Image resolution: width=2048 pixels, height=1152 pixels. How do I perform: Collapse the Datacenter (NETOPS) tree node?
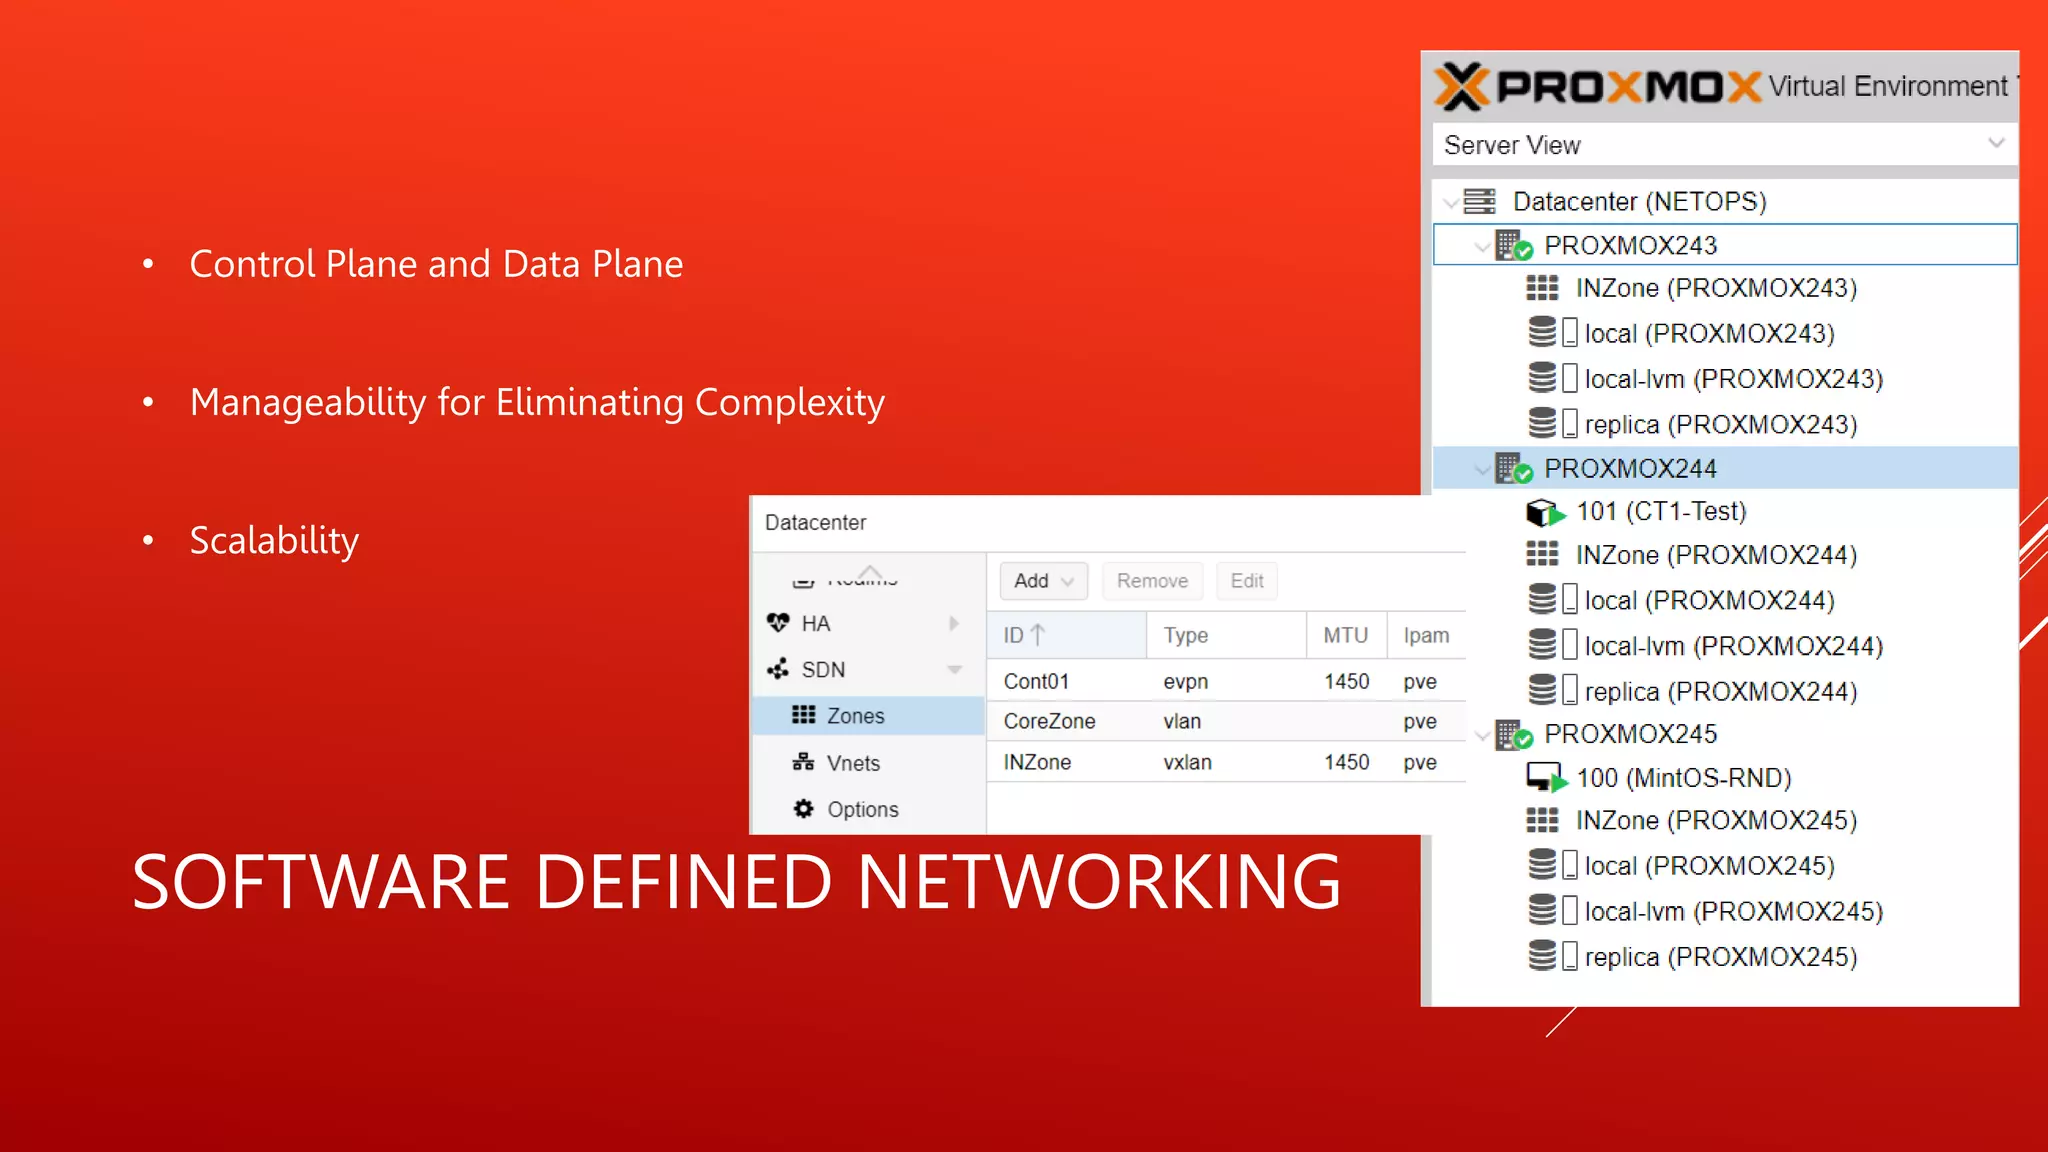(x=1450, y=202)
